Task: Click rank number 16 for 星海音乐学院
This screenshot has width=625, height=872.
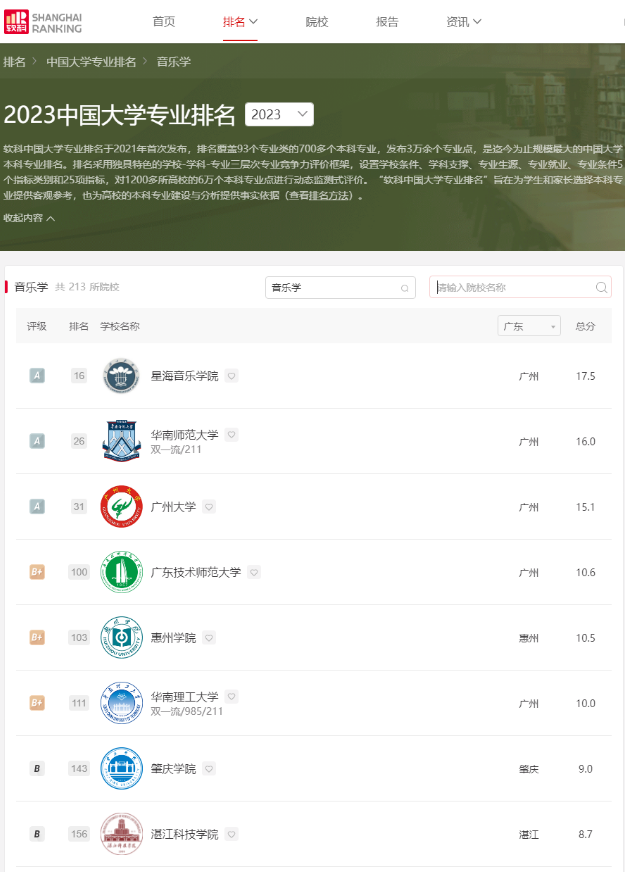Action: (x=79, y=376)
